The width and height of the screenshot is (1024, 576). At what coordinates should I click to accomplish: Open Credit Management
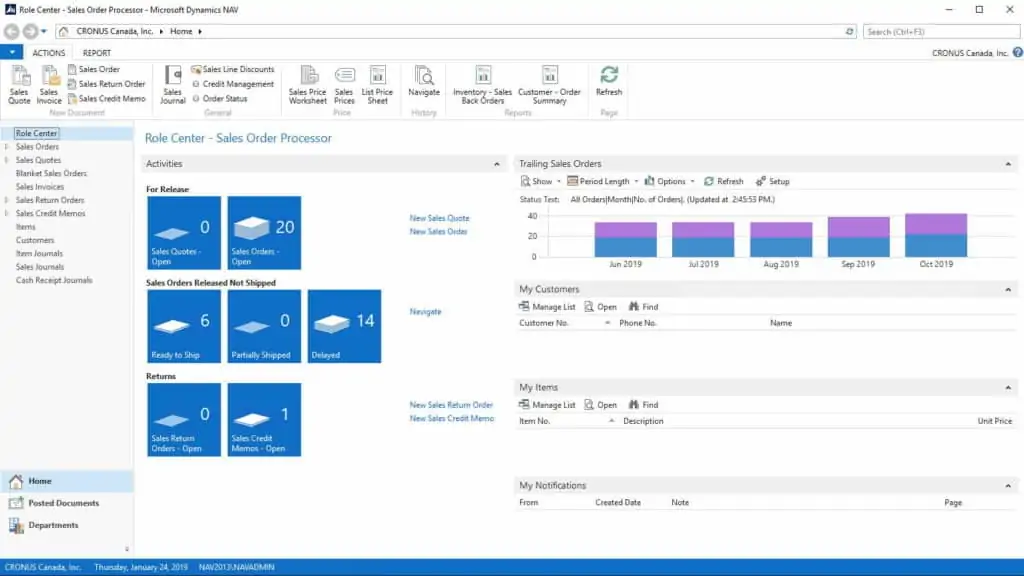tap(232, 84)
